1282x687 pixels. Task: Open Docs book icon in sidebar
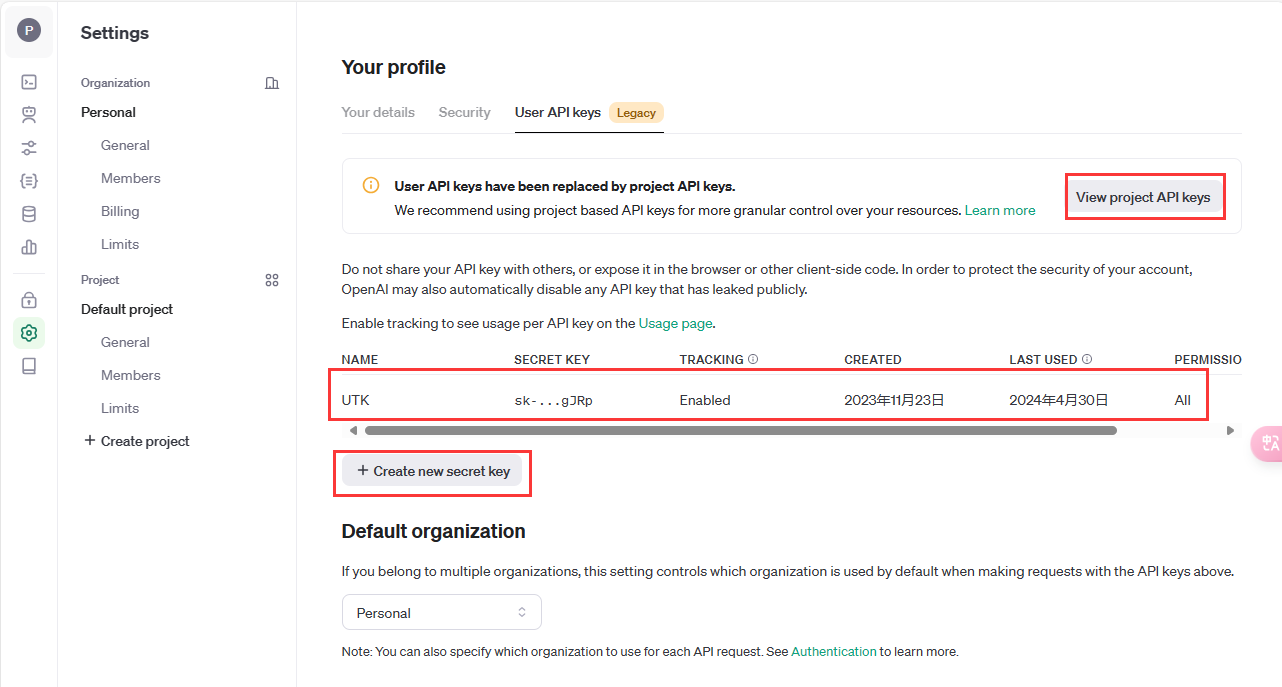pyautogui.click(x=29, y=366)
